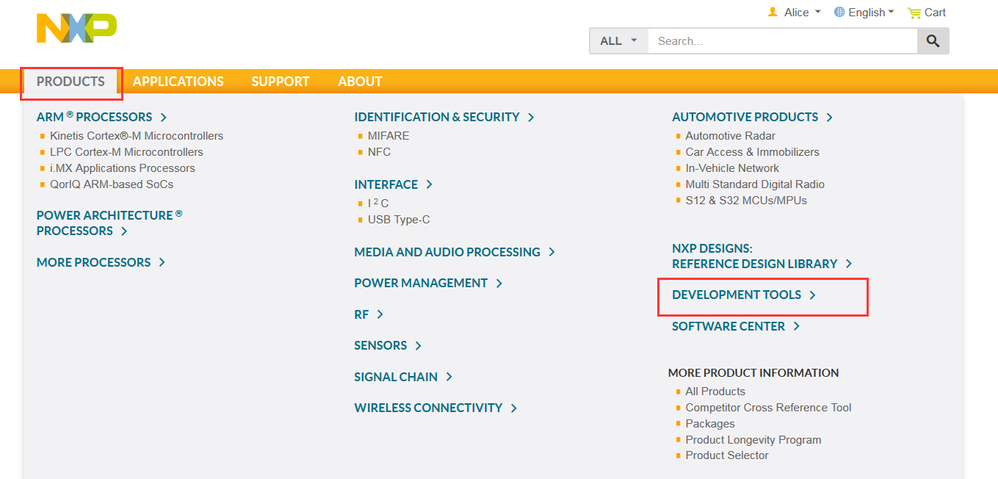Viewport: 998px width, 479px height.
Task: Click into the Search input field
Action: [x=782, y=41]
